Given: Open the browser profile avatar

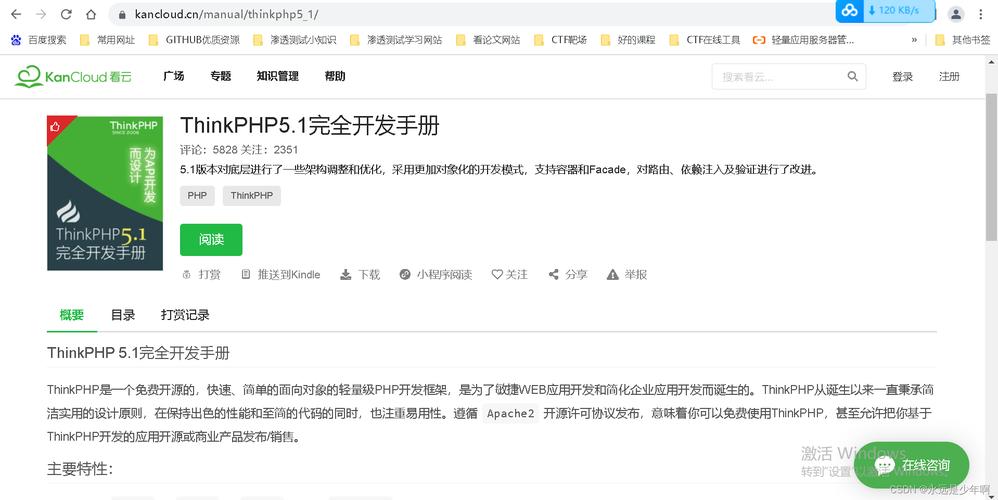Looking at the screenshot, I should (955, 14).
